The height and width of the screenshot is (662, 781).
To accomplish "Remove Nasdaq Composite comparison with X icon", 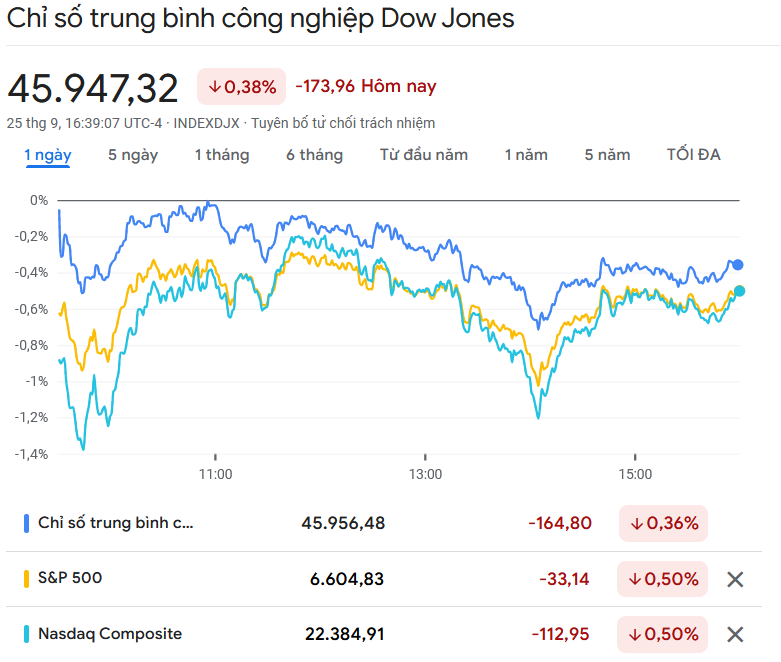I will click(735, 634).
